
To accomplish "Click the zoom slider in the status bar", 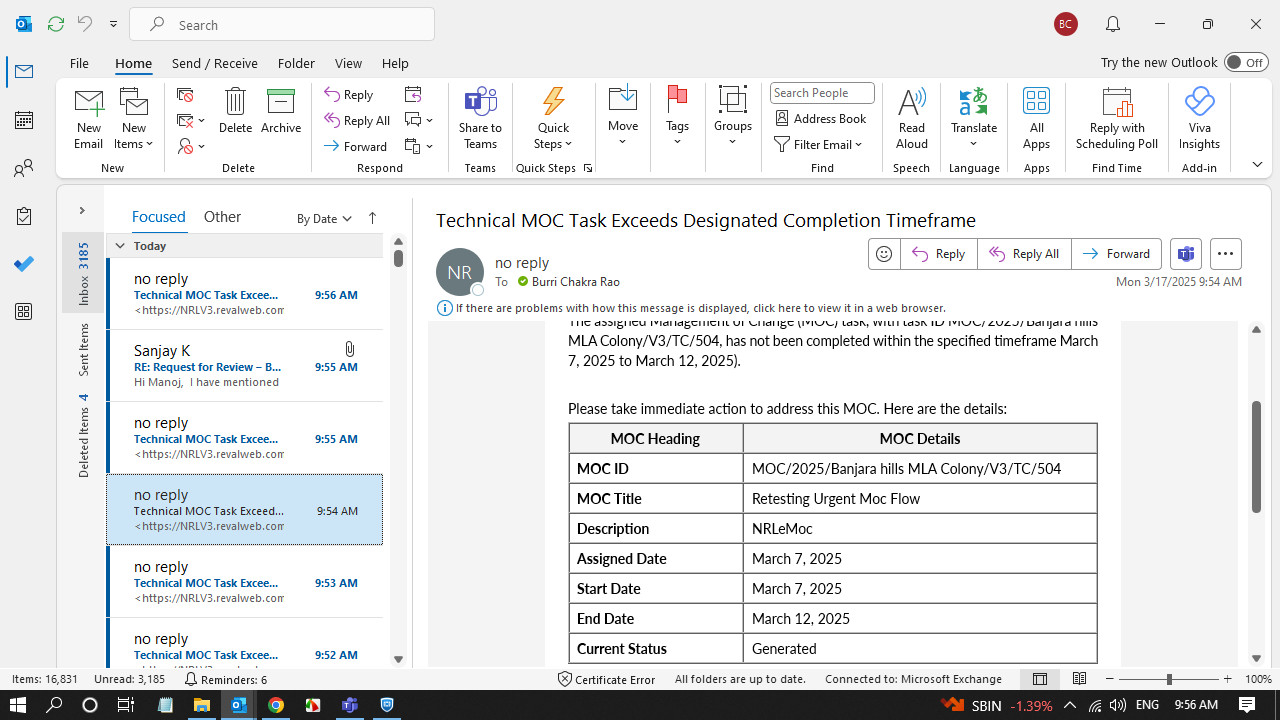I will click(x=1169, y=679).
